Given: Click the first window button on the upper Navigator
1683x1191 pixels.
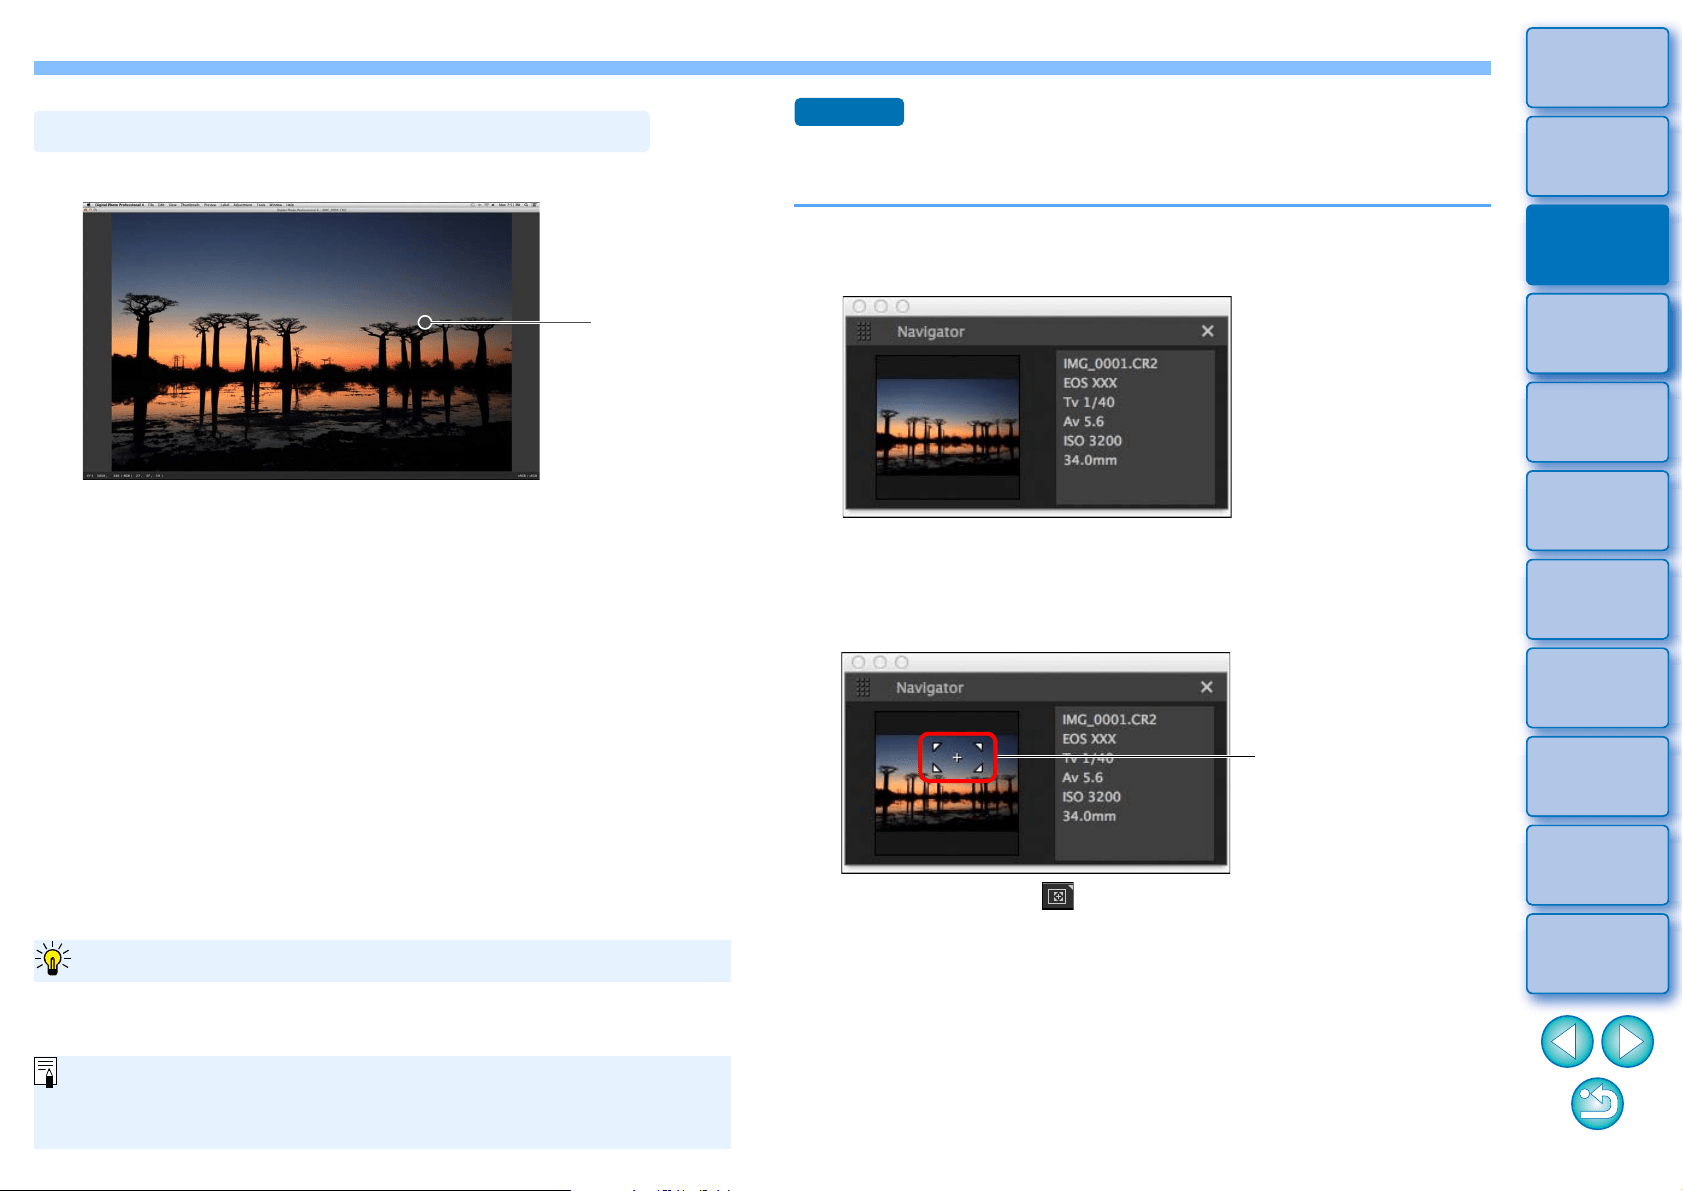Looking at the screenshot, I should tap(859, 307).
